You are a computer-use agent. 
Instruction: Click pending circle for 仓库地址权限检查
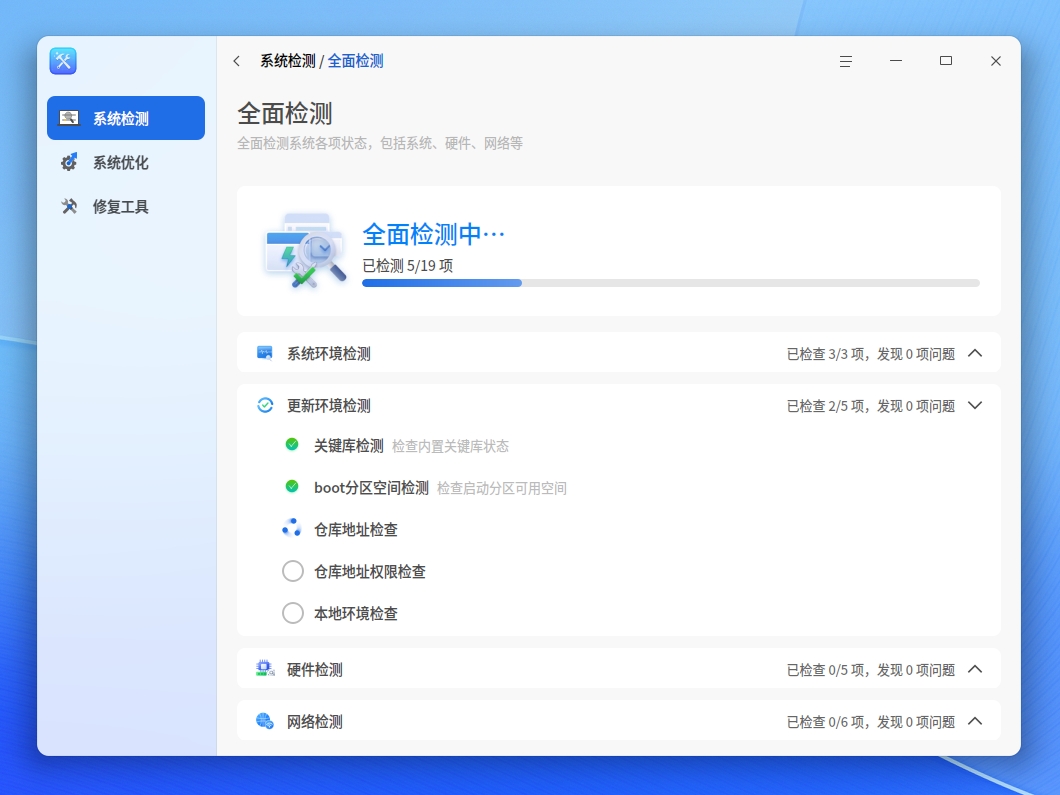(293, 571)
